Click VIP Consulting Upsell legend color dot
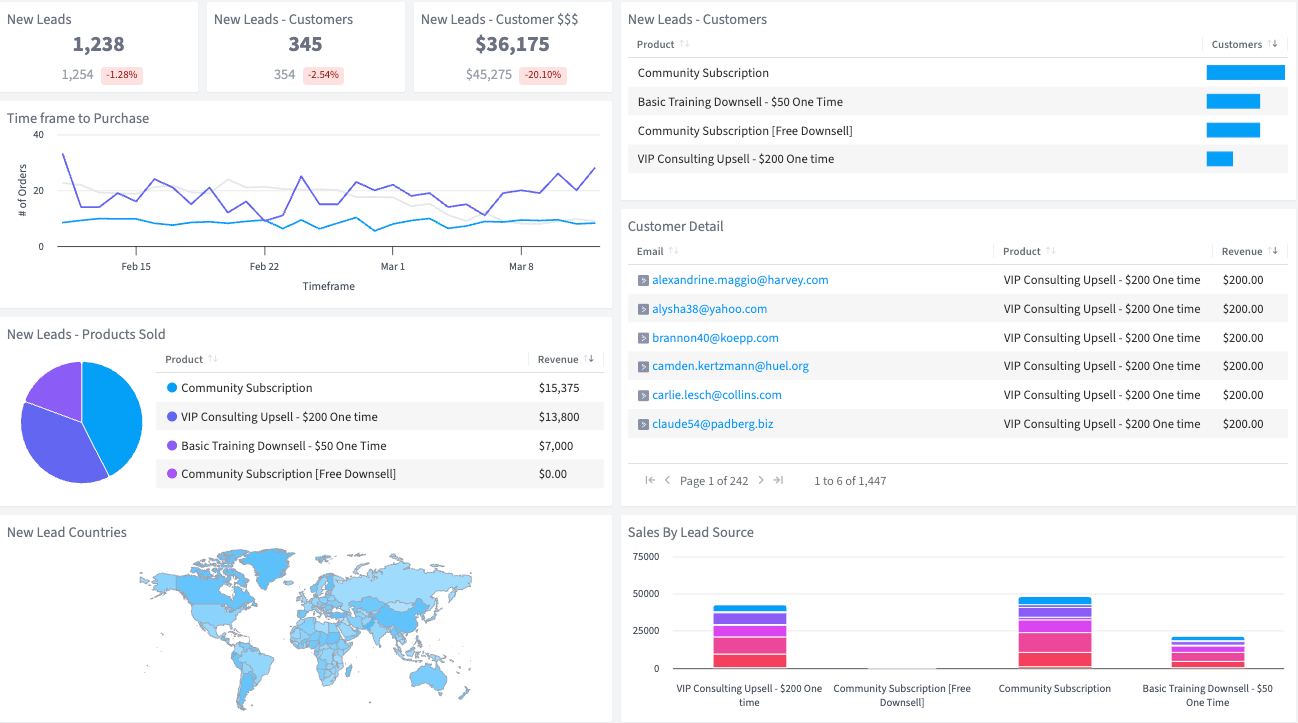The width and height of the screenshot is (1298, 723). pyautogui.click(x=172, y=417)
